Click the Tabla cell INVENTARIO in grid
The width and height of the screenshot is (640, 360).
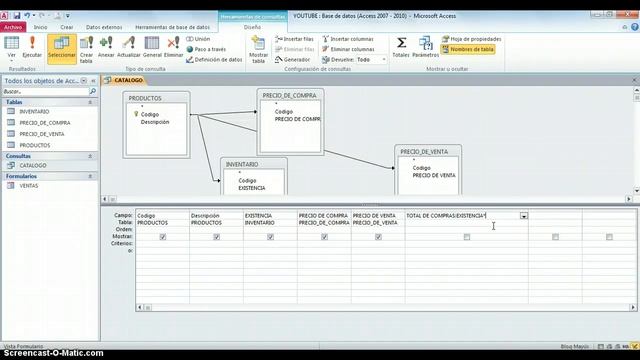pos(270,223)
